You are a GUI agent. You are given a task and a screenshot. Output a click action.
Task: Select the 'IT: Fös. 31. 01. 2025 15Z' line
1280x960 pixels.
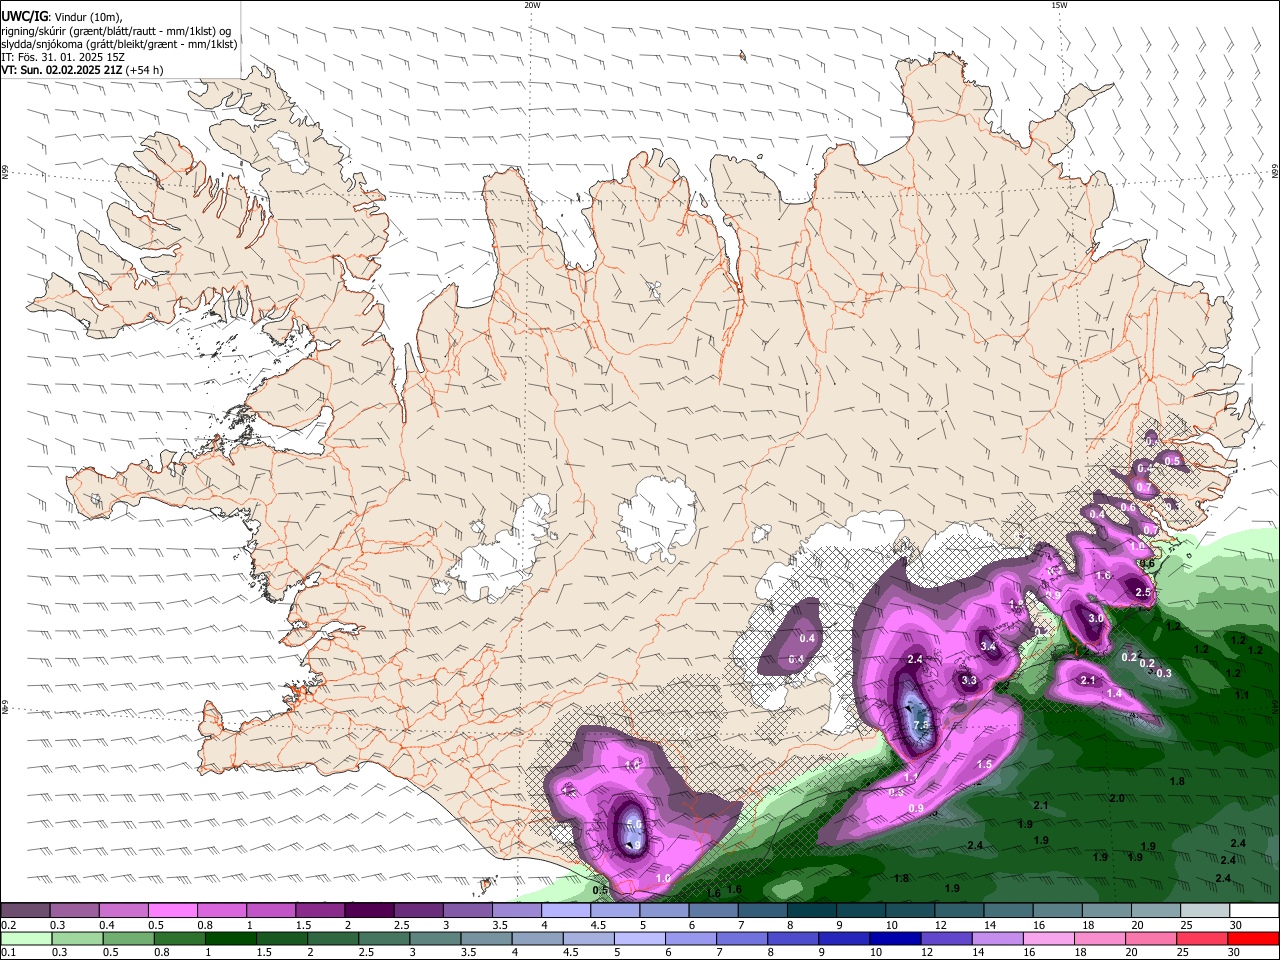tap(63, 57)
